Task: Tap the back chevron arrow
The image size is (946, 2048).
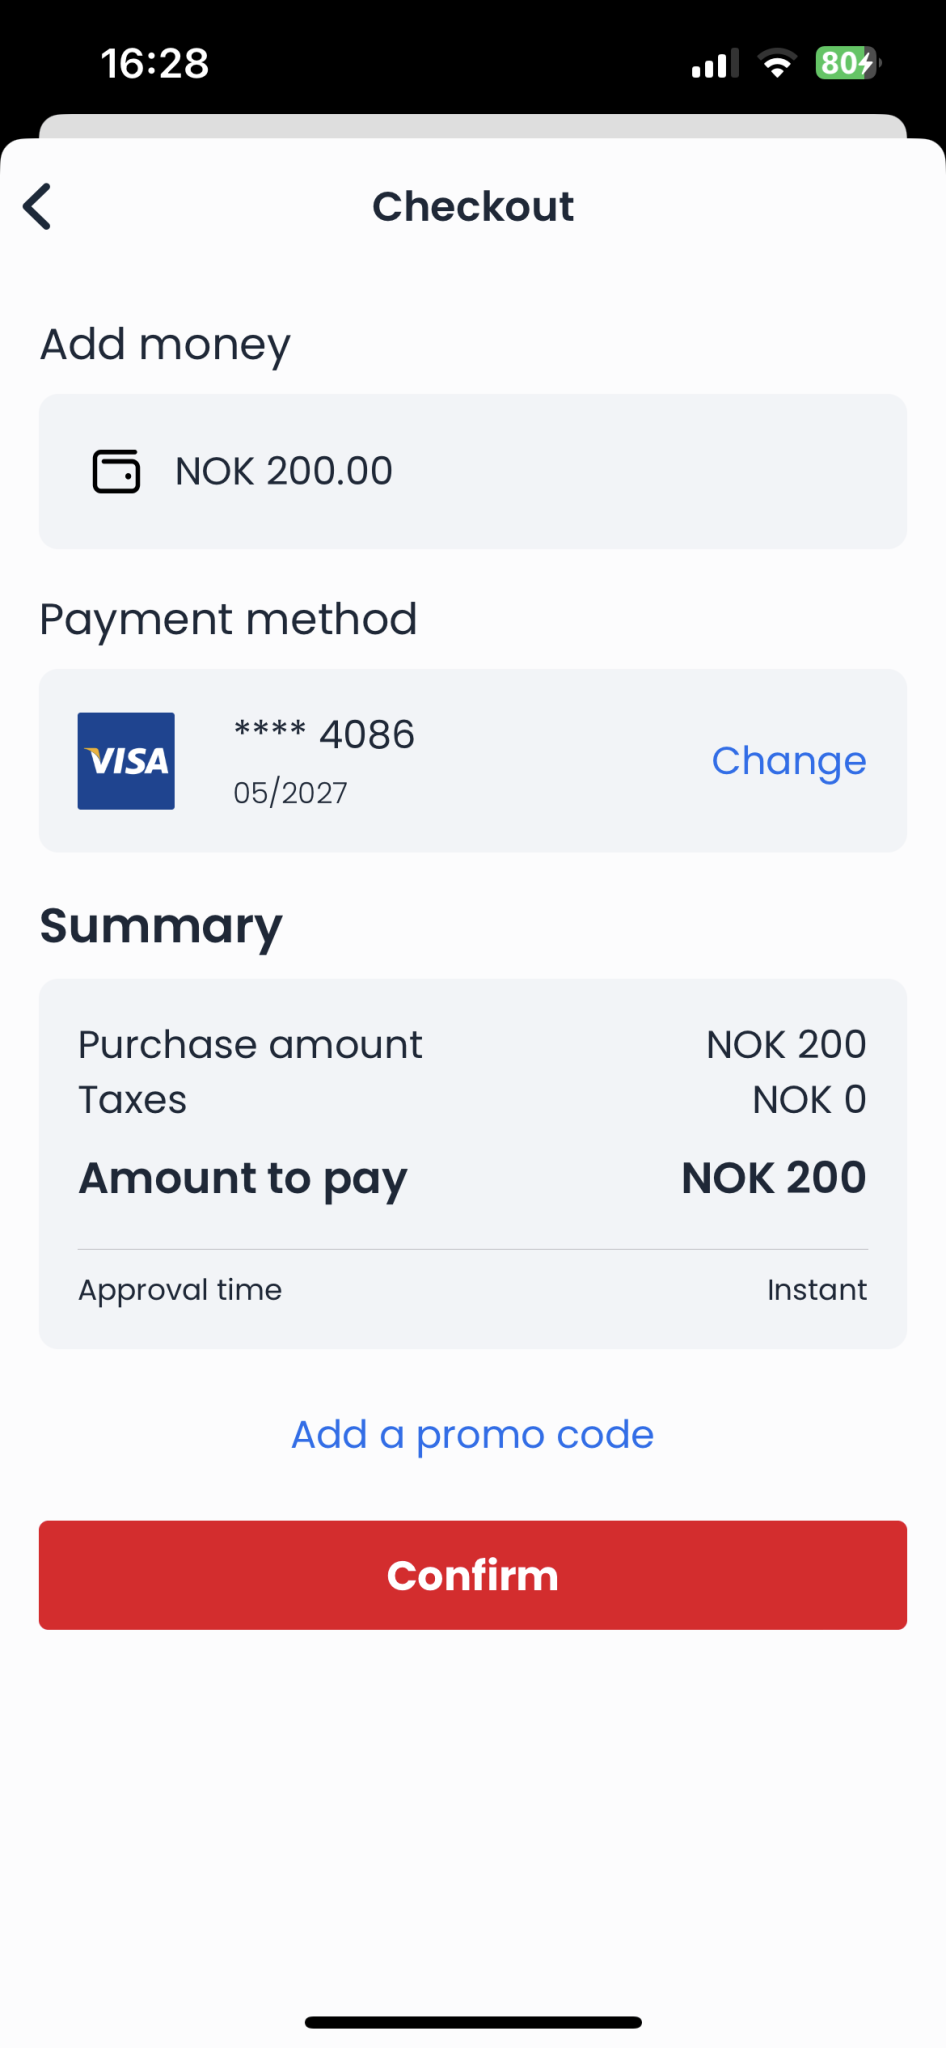Action: (x=38, y=207)
